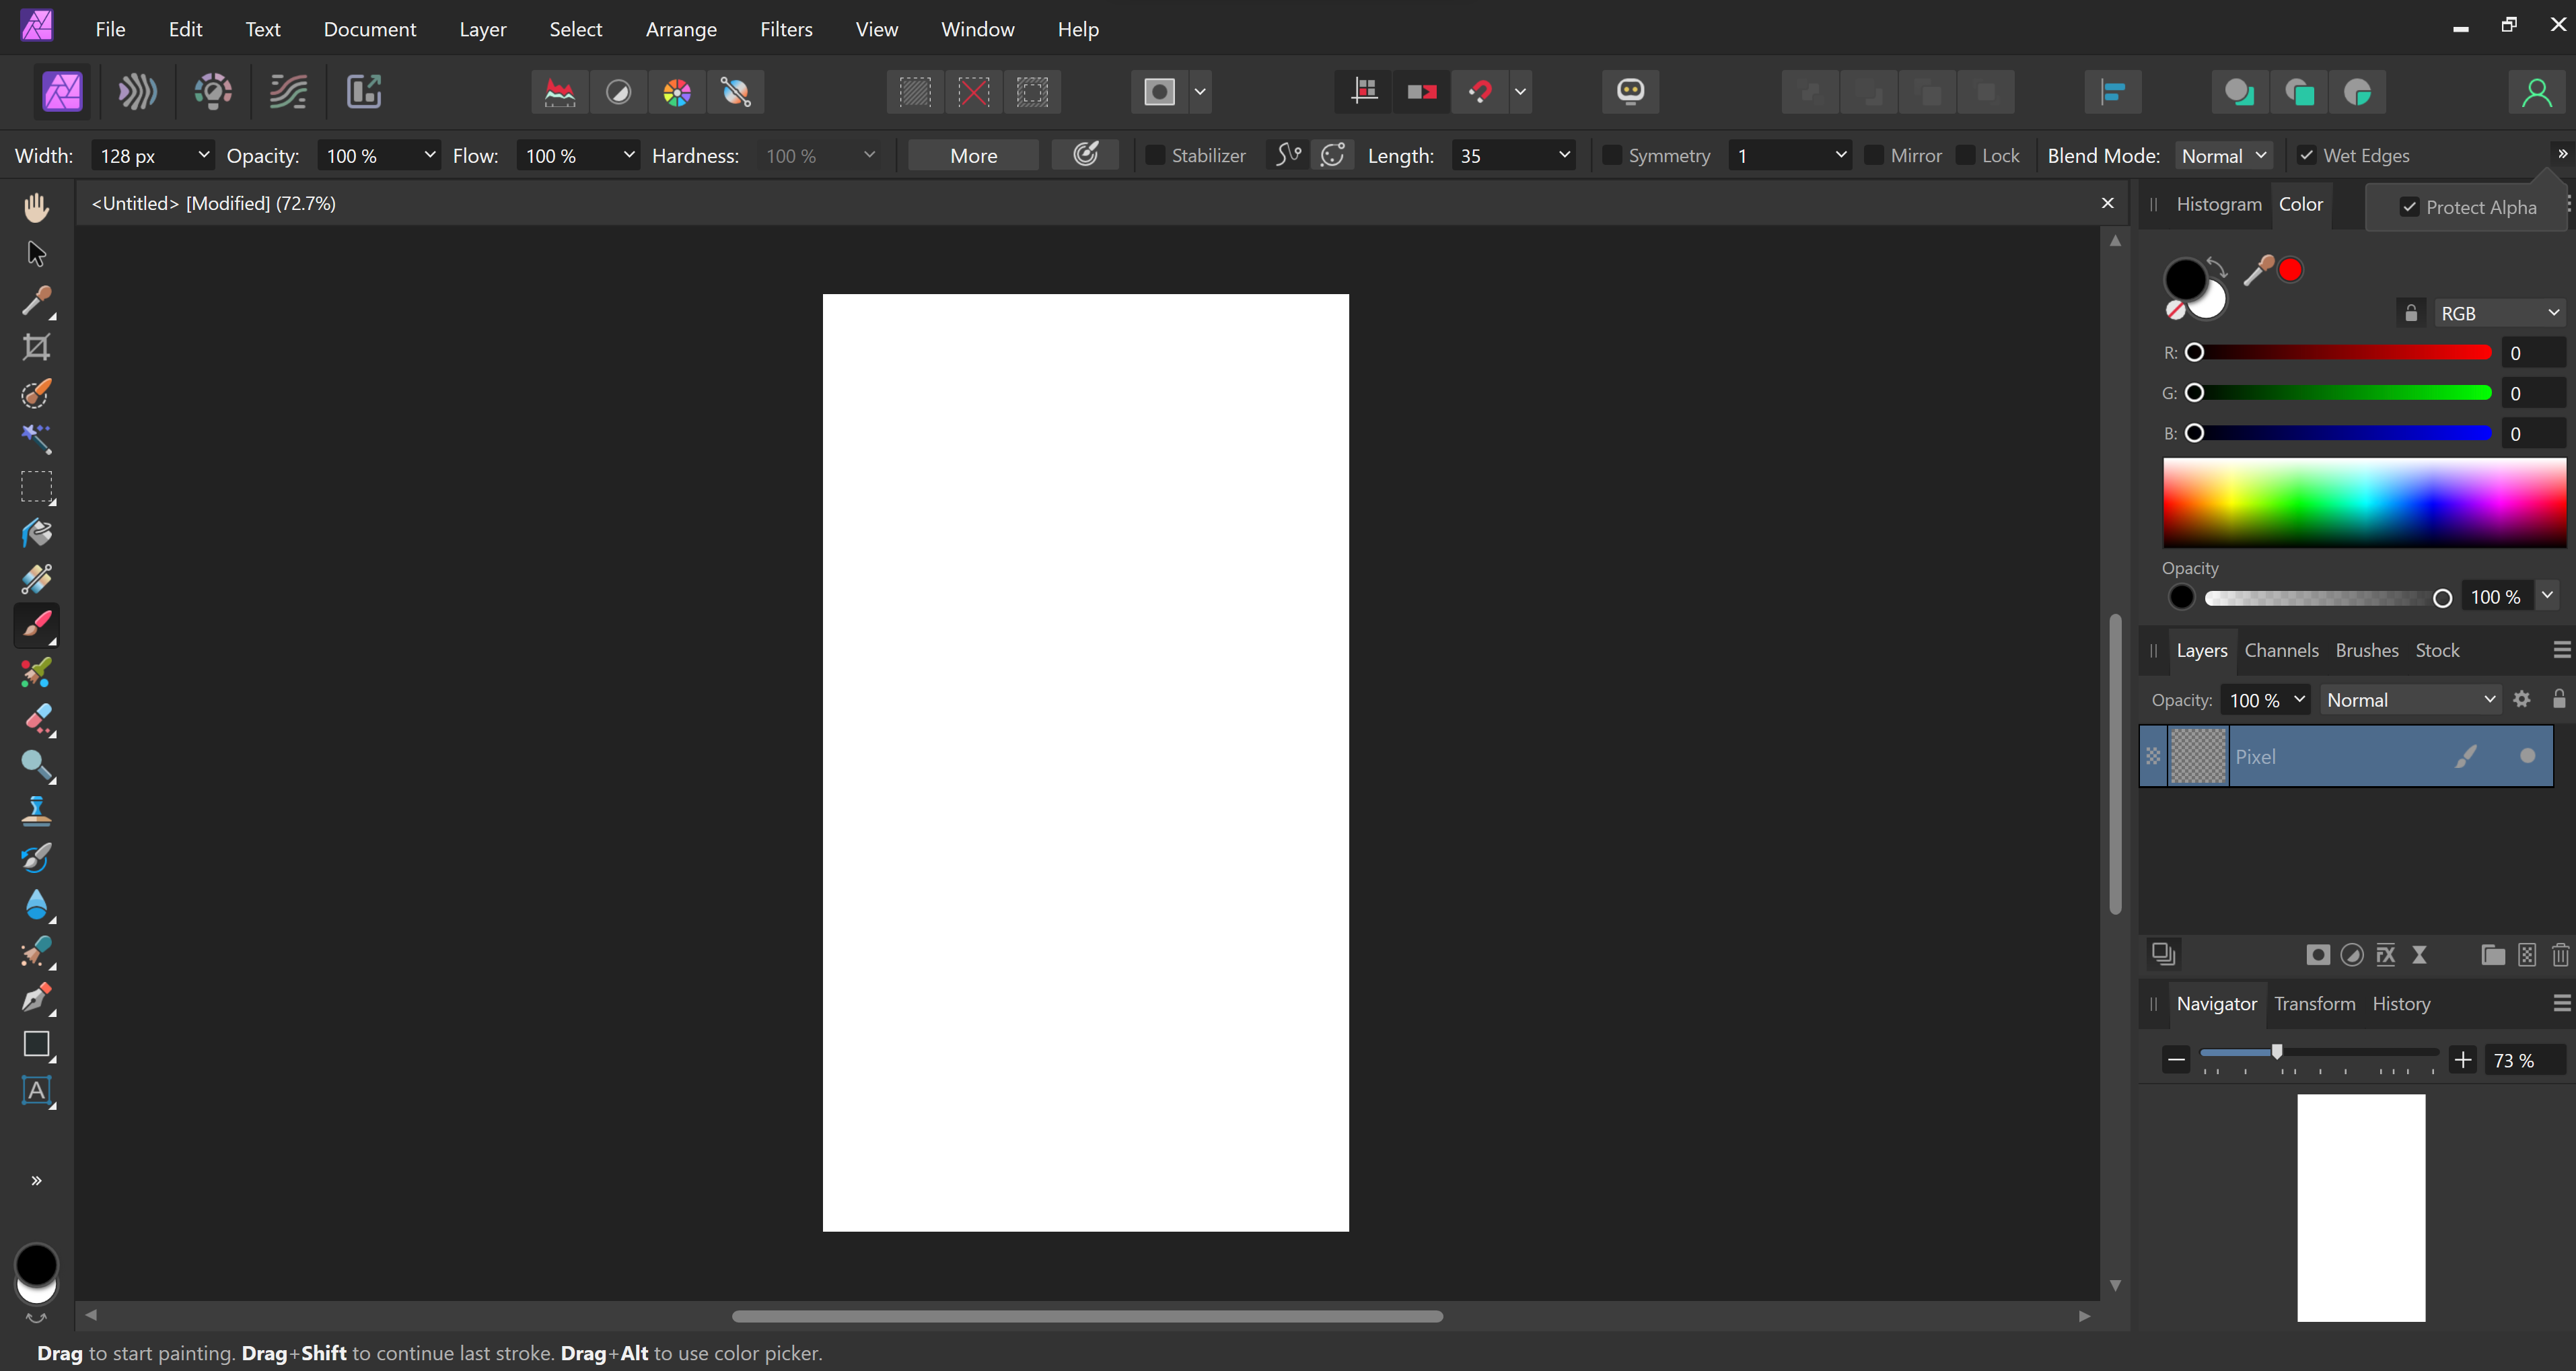Select the Hand (View) tool

(x=37, y=207)
